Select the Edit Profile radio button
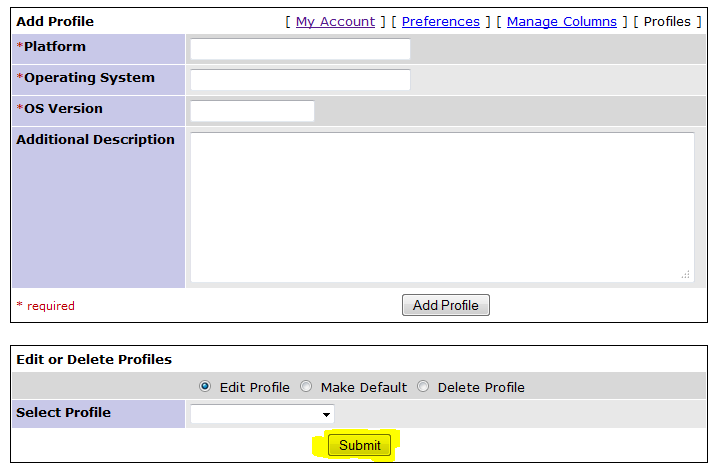The height and width of the screenshot is (474, 711). click(205, 387)
